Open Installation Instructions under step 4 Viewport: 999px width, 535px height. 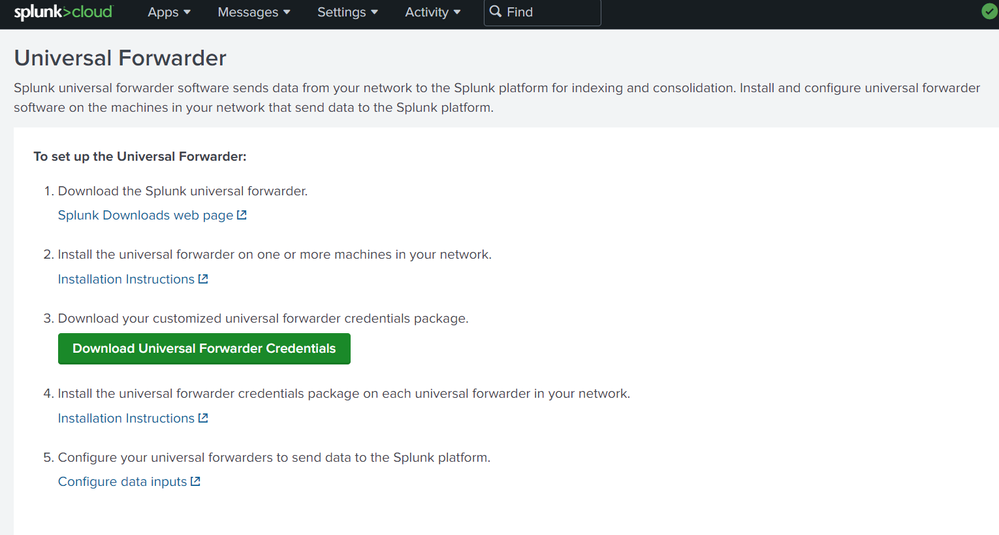point(126,418)
